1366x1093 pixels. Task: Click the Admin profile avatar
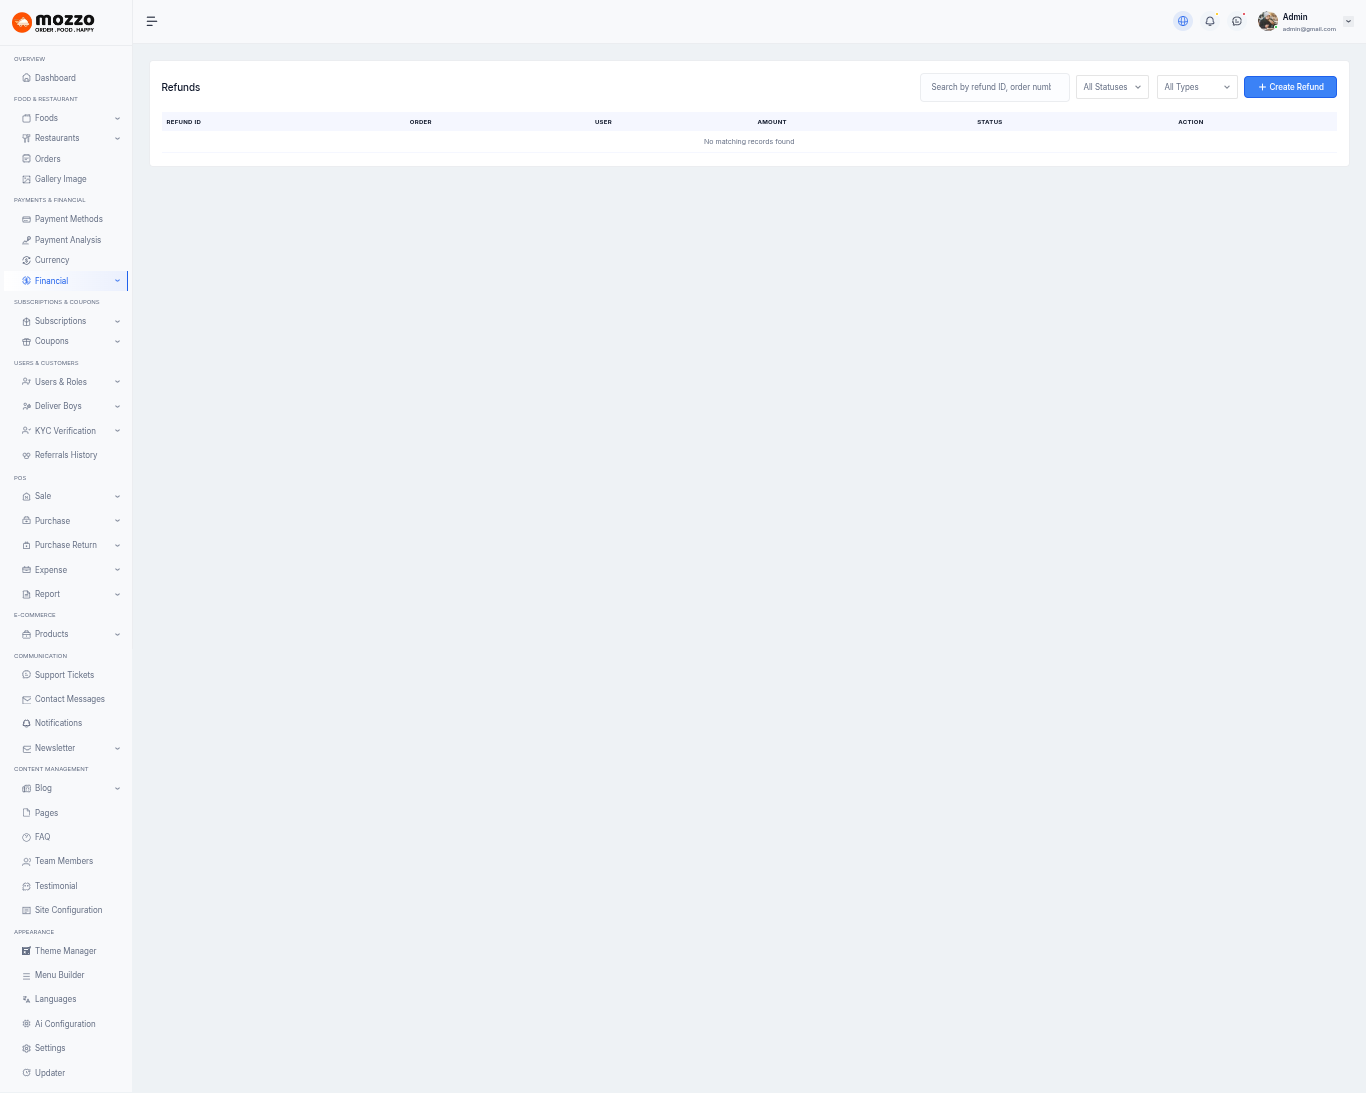1268,21
